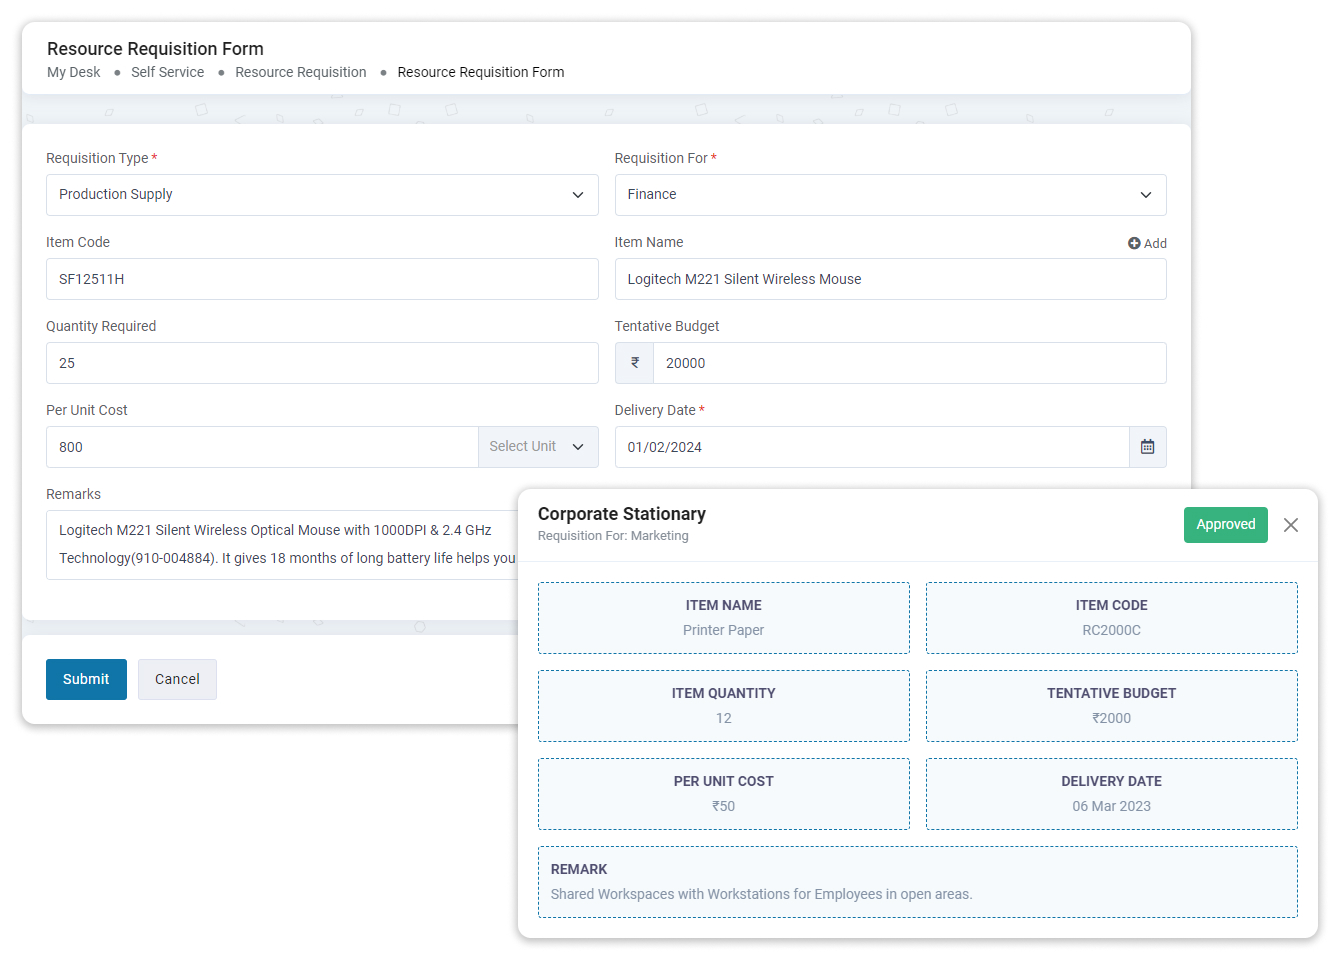Cancel the requisition form
Screen dimensions: 1340x960
click(177, 679)
